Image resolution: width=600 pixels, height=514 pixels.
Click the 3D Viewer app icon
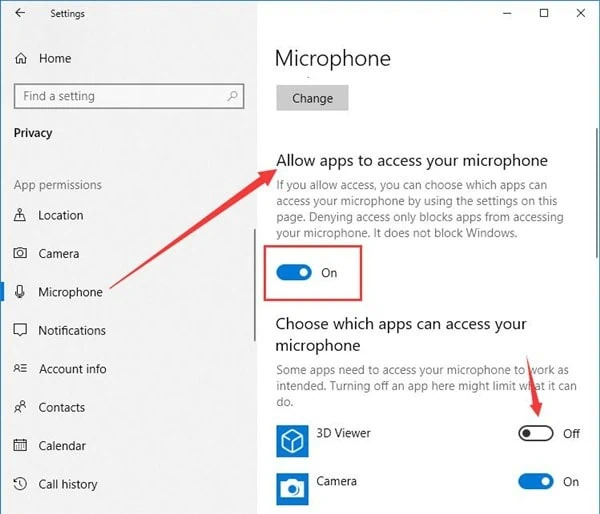pos(292,442)
